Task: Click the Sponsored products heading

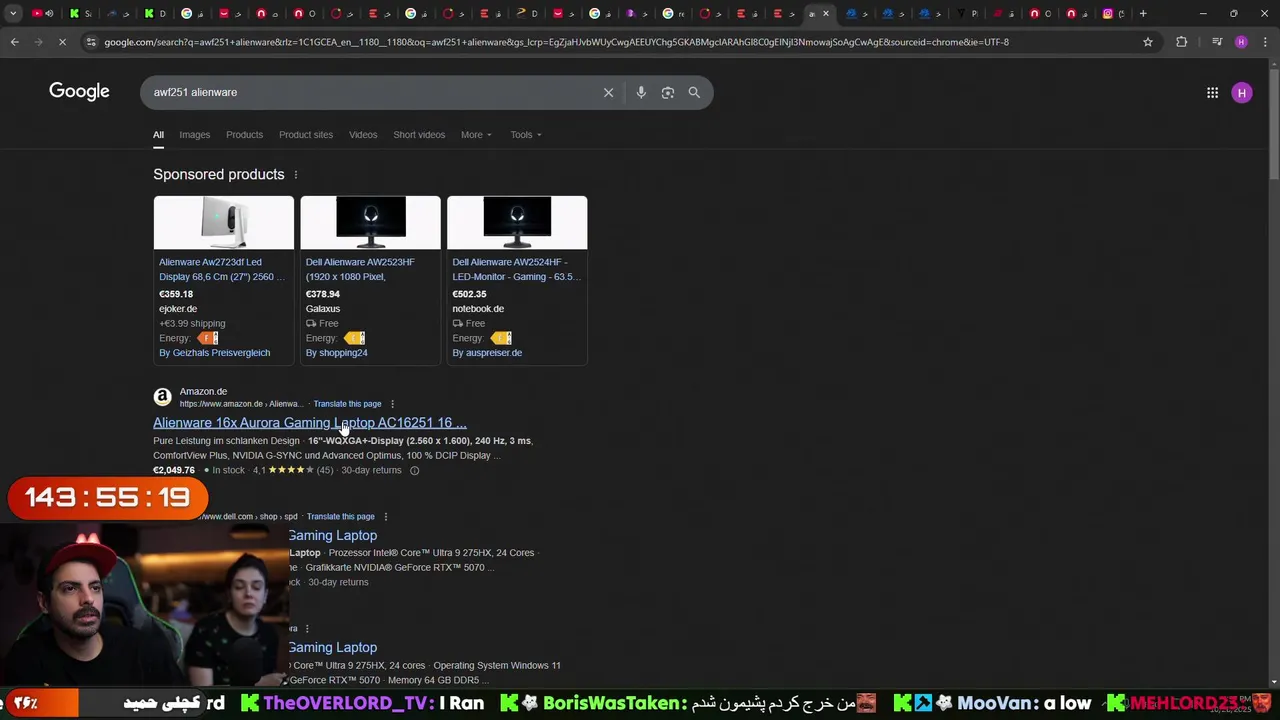Action: point(219,174)
